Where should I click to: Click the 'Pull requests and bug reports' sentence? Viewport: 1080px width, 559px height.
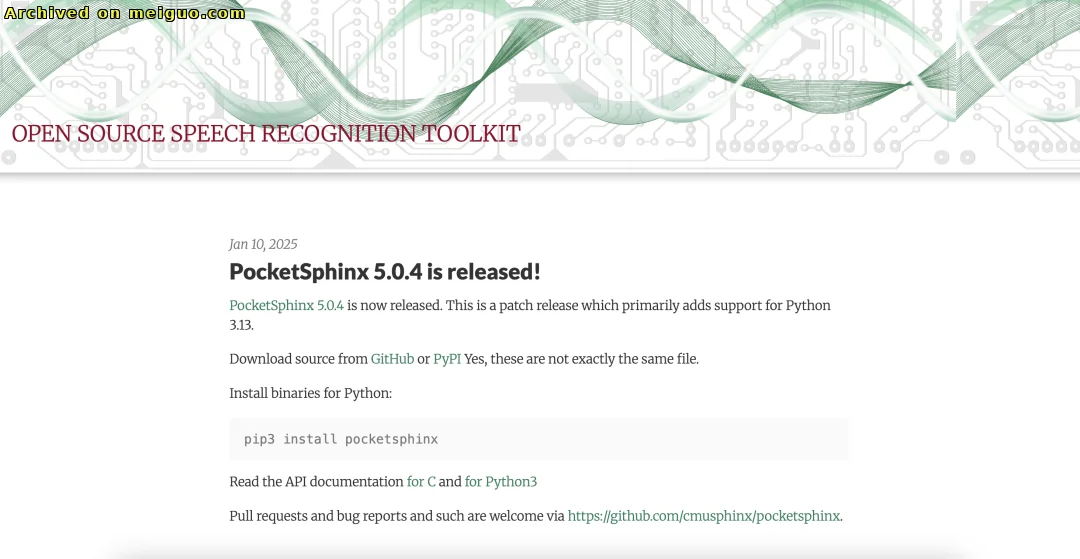397,516
